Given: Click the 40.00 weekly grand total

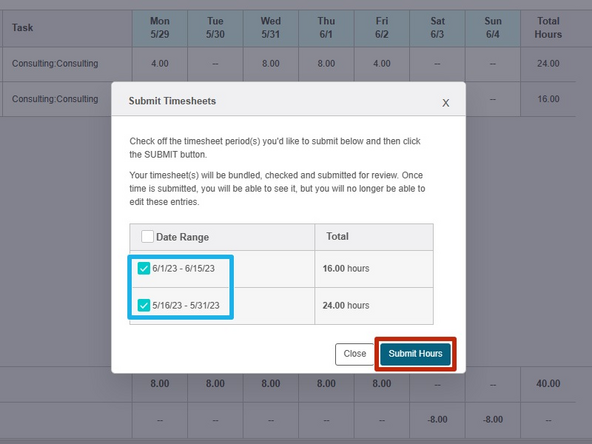Looking at the screenshot, I should (548, 384).
